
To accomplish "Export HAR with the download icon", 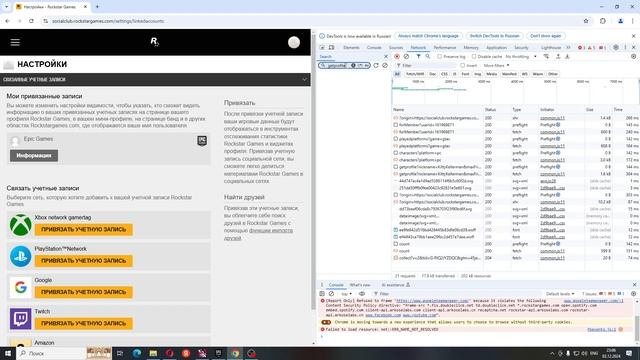I will pyautogui.click(x=567, y=57).
